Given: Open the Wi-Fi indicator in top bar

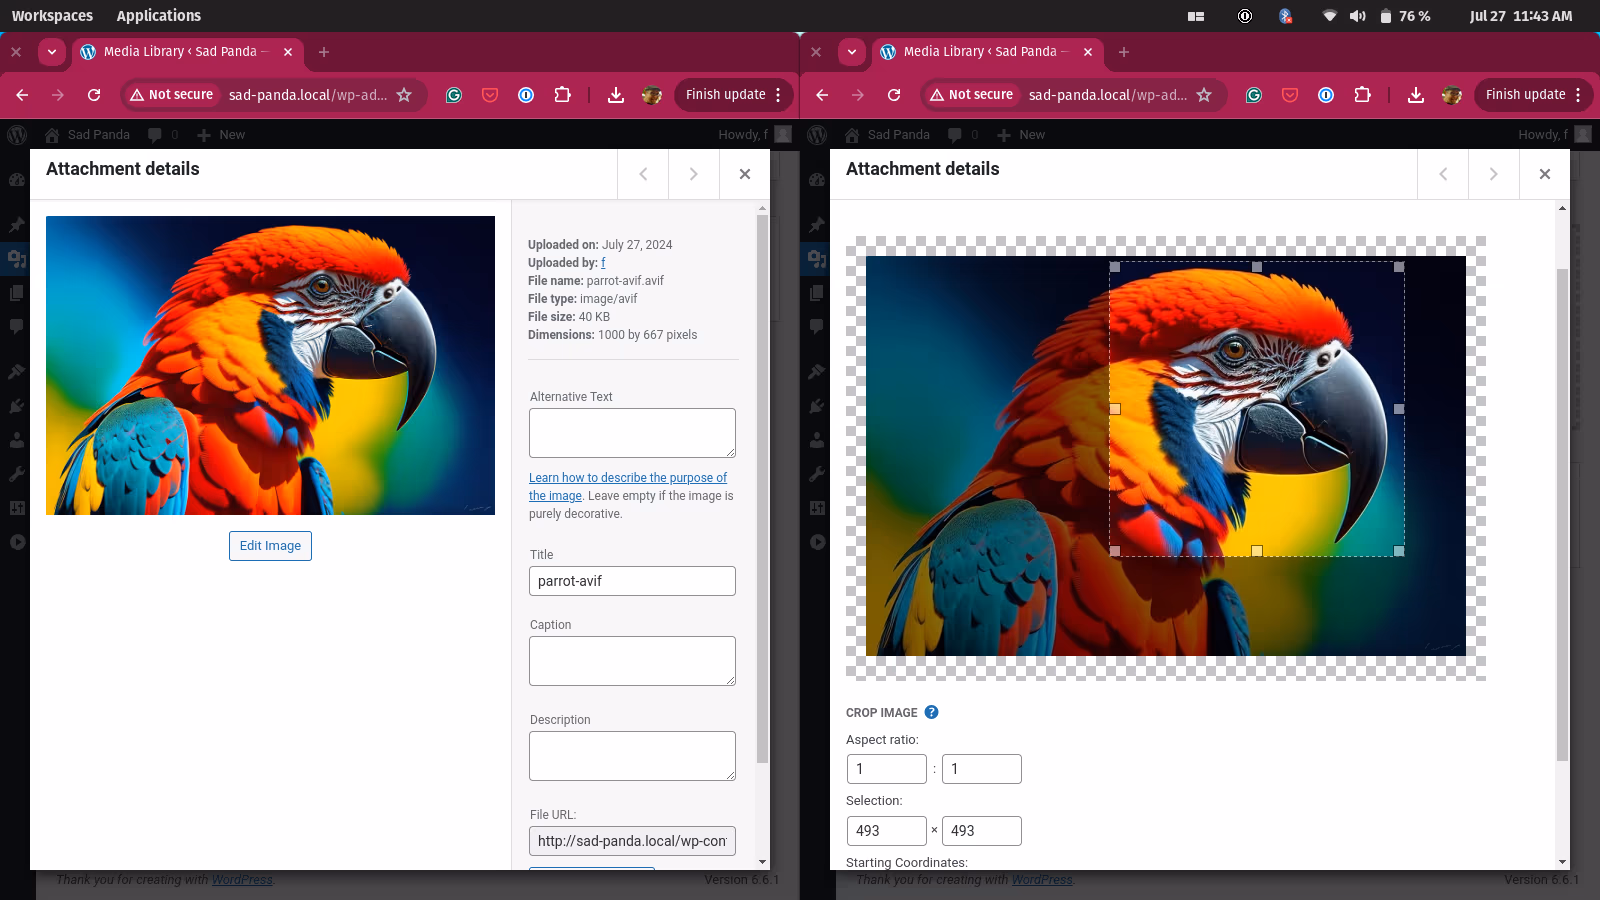Looking at the screenshot, I should (1329, 16).
